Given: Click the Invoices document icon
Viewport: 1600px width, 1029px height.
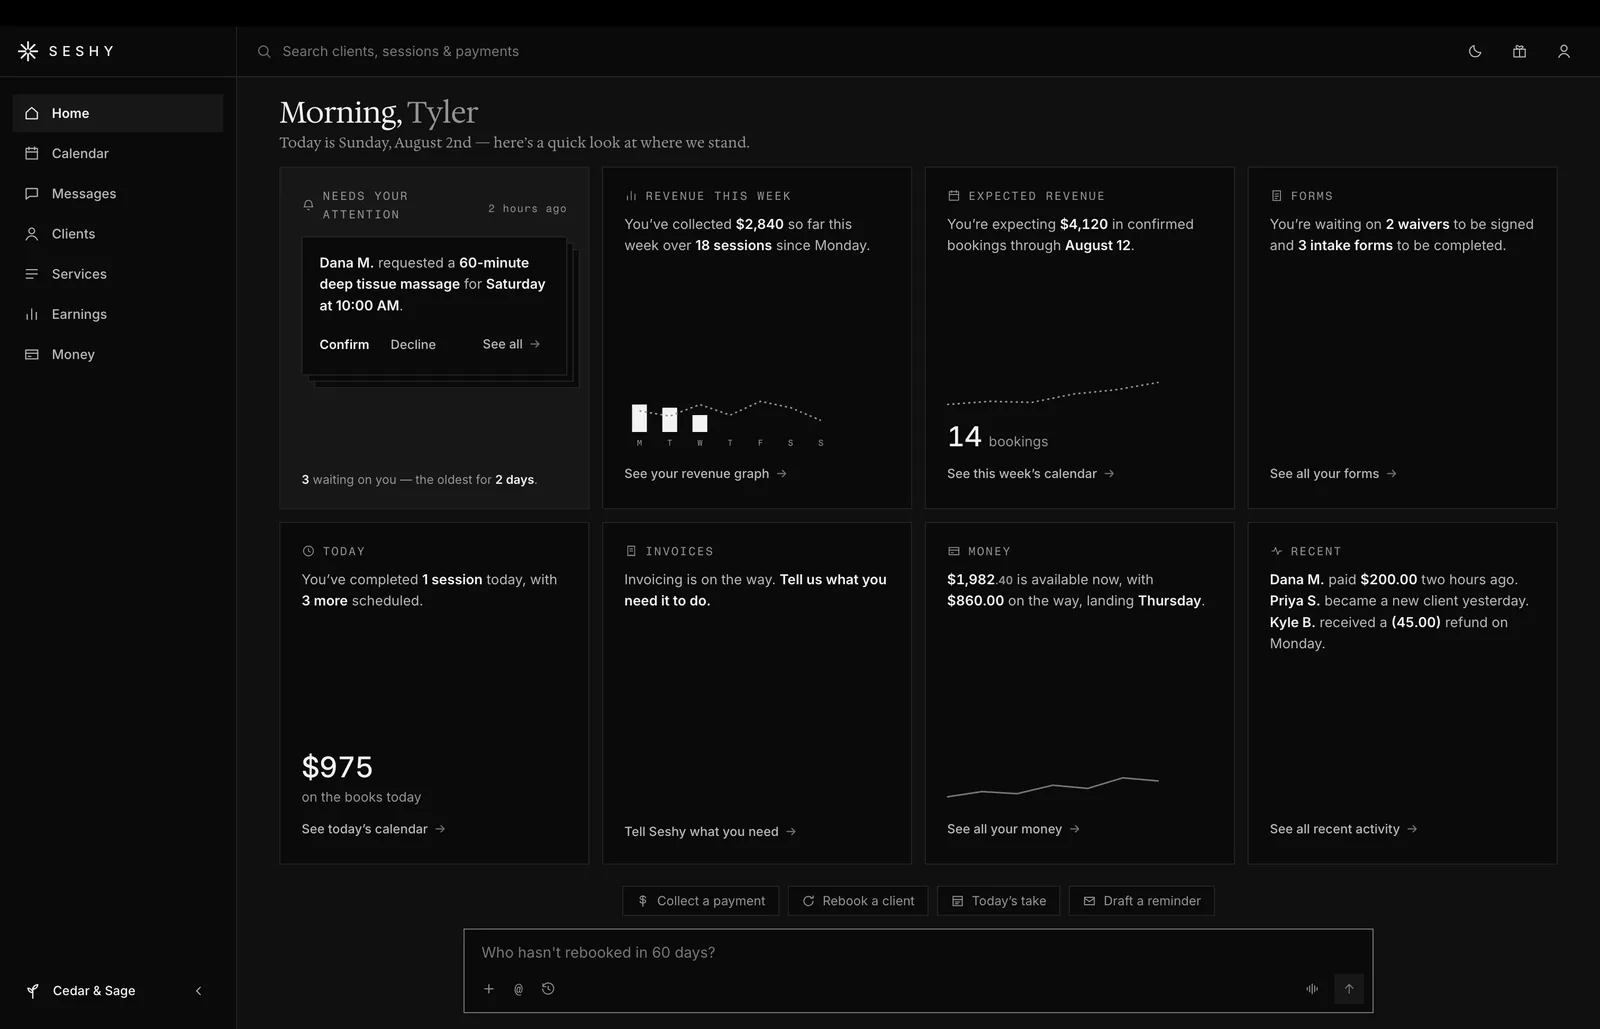Looking at the screenshot, I should (x=631, y=551).
